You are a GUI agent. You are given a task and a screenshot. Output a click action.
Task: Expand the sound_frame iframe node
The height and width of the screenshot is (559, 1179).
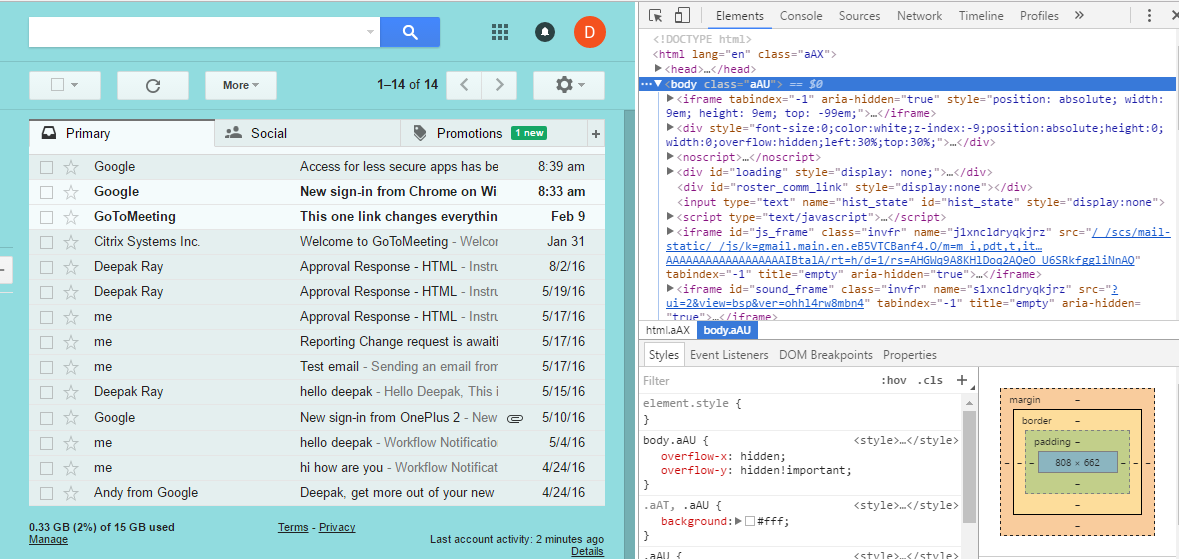(x=671, y=289)
